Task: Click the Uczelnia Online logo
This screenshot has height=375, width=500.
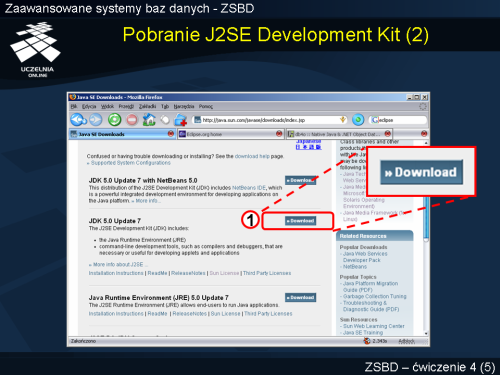Action: pyautogui.click(x=36, y=49)
